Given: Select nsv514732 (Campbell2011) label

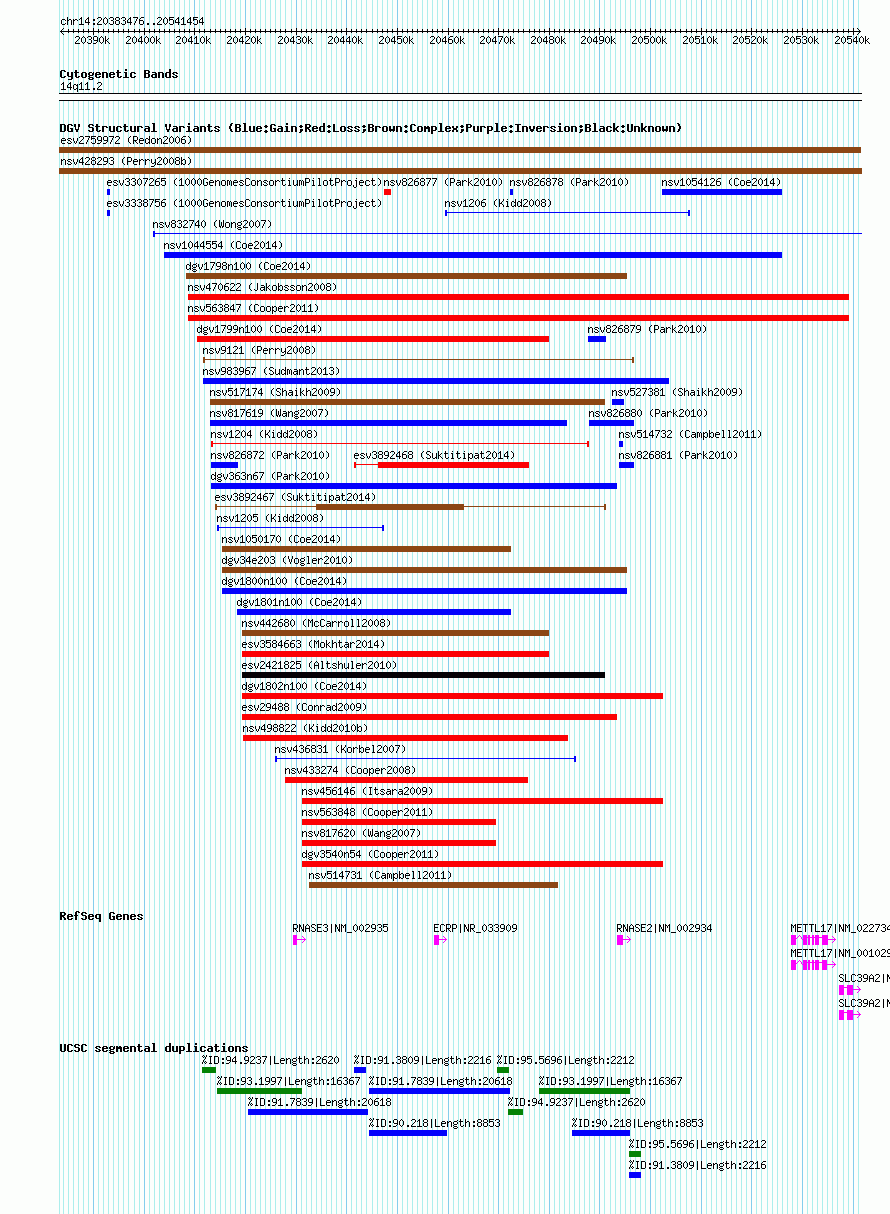Looking at the screenshot, I should pyautogui.click(x=690, y=434).
